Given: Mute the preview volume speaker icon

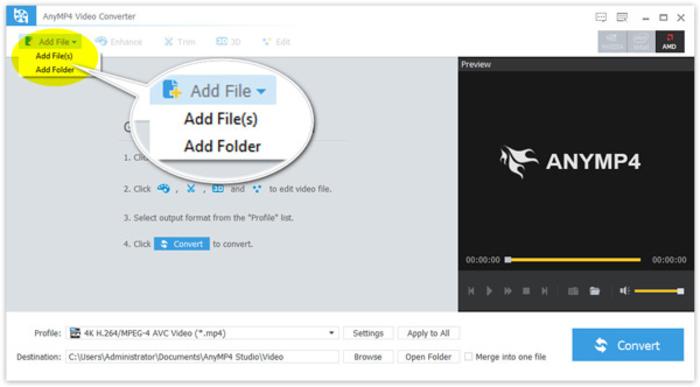Looking at the screenshot, I should click(624, 291).
